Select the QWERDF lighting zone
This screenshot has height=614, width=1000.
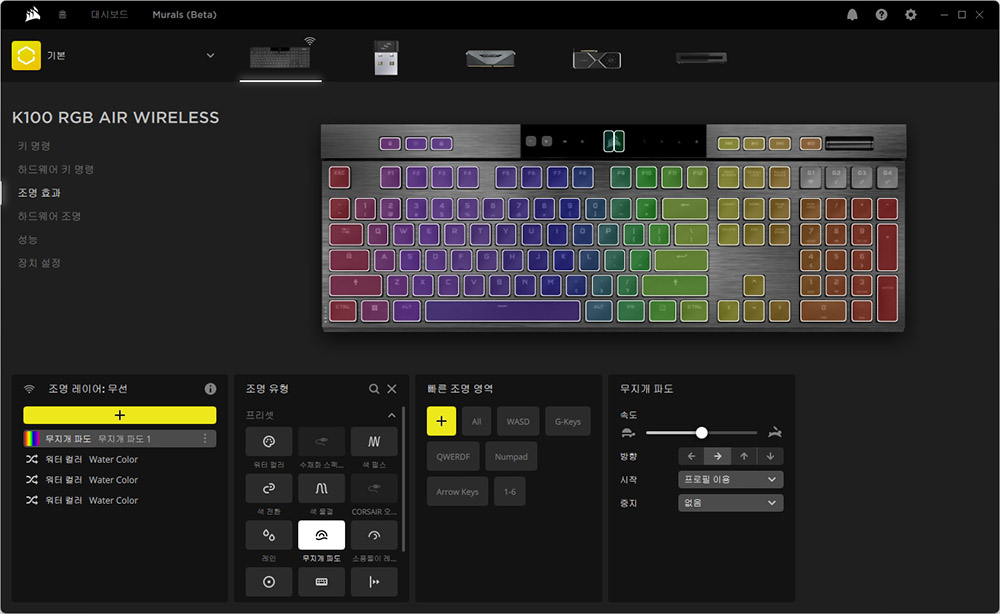coord(453,457)
